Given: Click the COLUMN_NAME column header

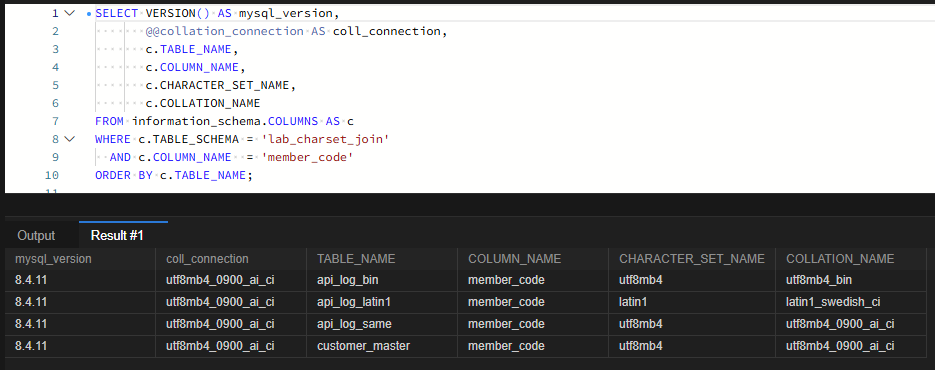Looking at the screenshot, I should [533, 258].
